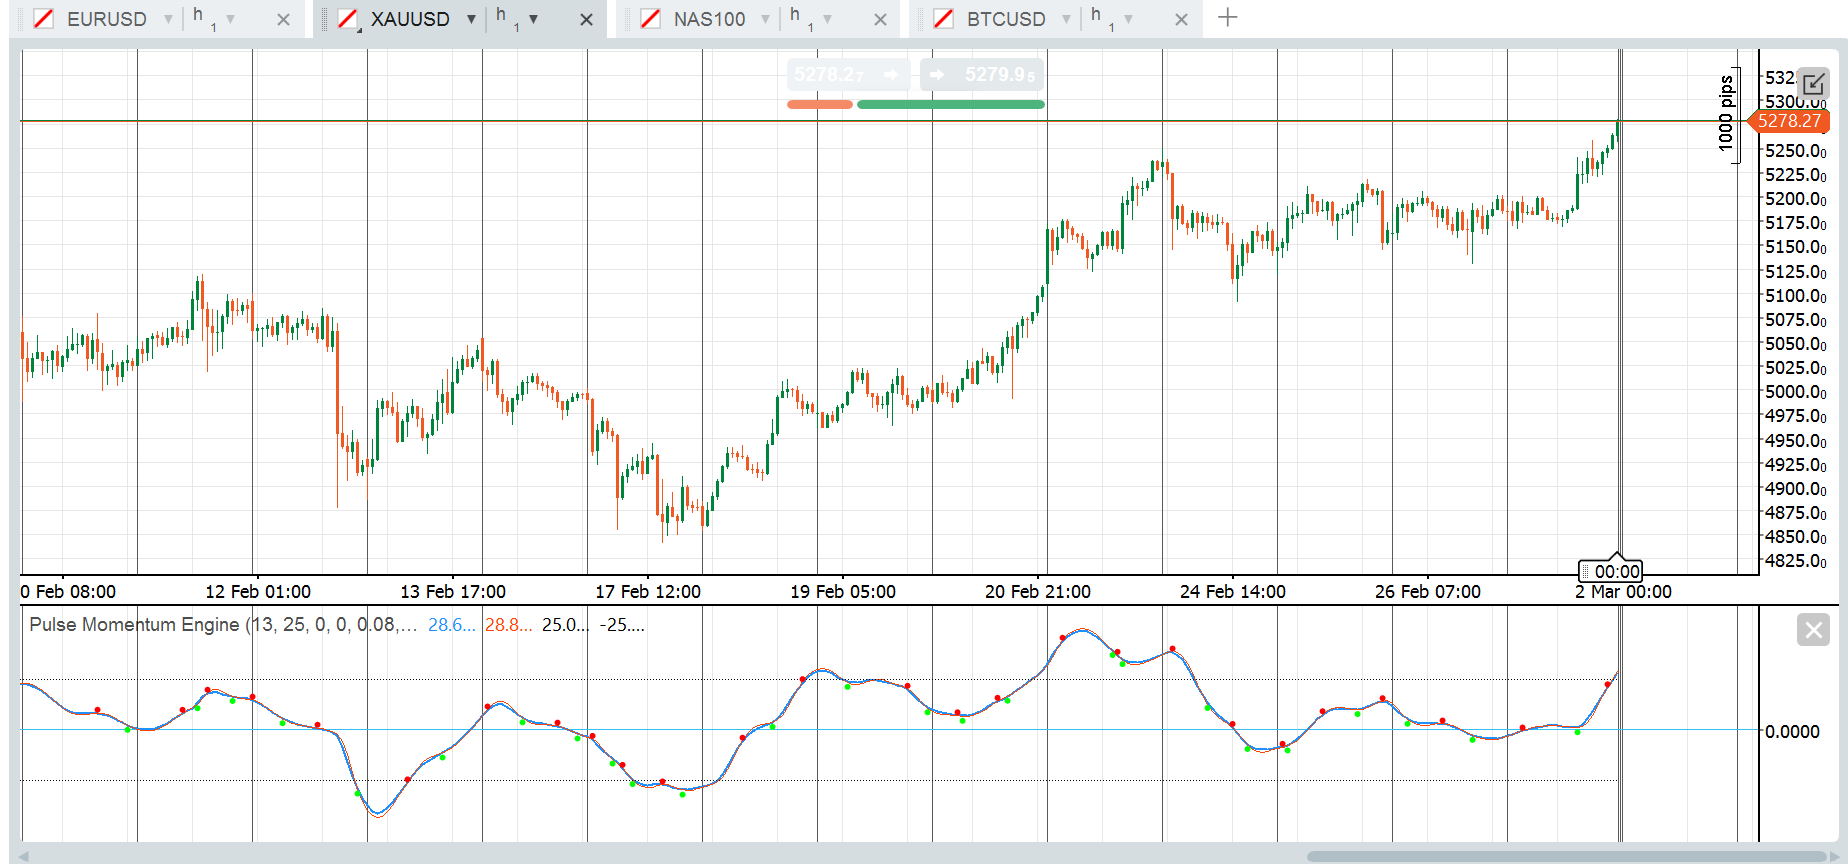
Task: Click the detach chart icon on price axis
Action: tap(1812, 84)
